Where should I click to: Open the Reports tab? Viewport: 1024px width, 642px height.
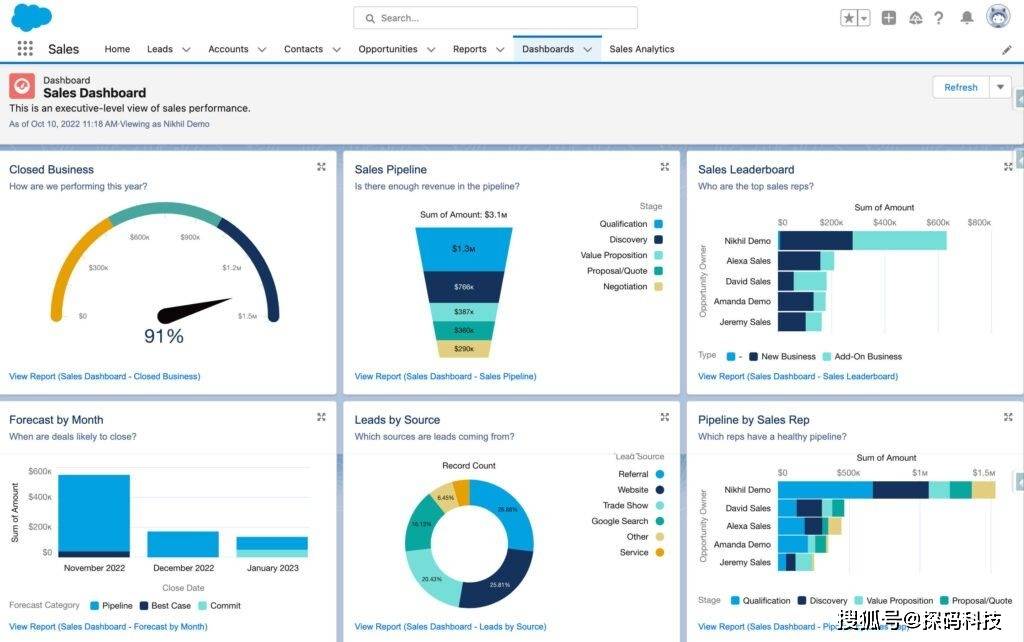[470, 49]
